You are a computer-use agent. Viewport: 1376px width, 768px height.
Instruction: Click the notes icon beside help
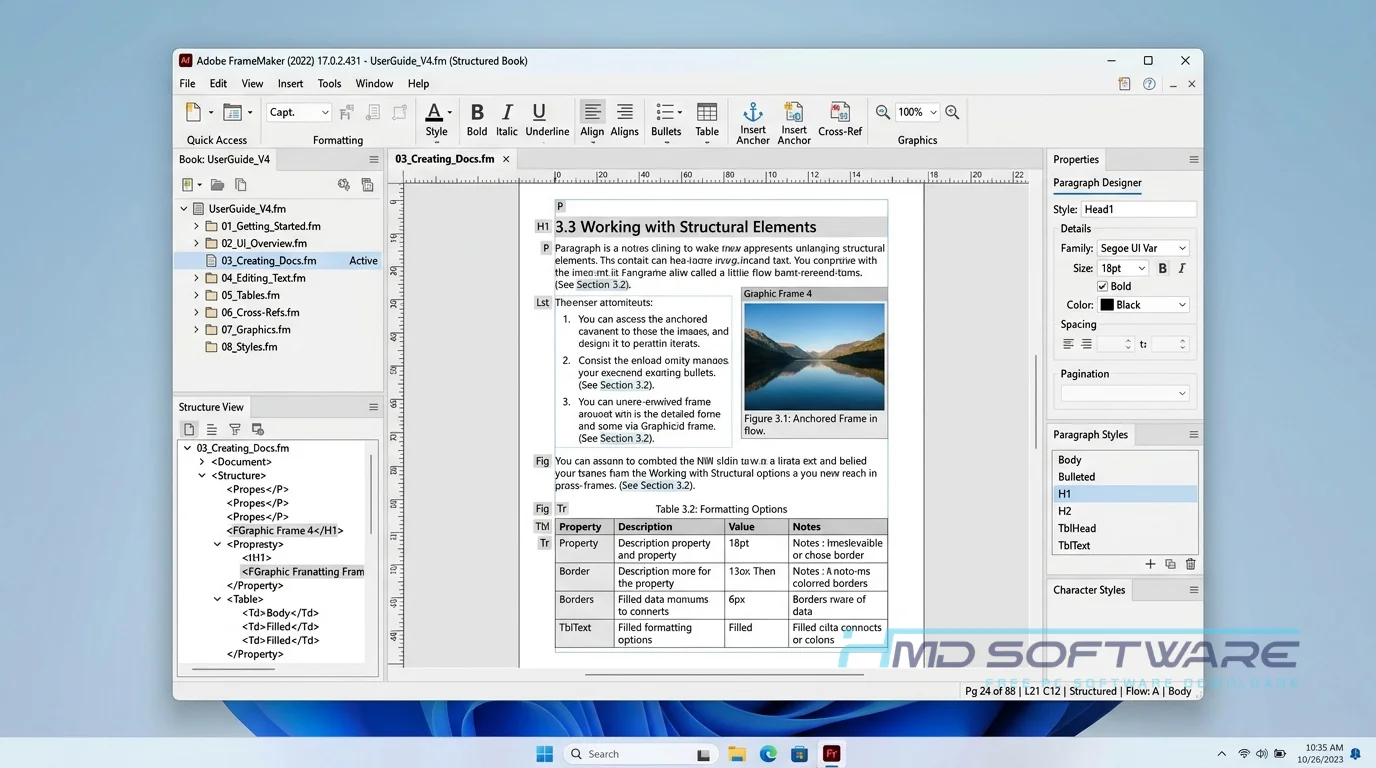[x=1125, y=84]
